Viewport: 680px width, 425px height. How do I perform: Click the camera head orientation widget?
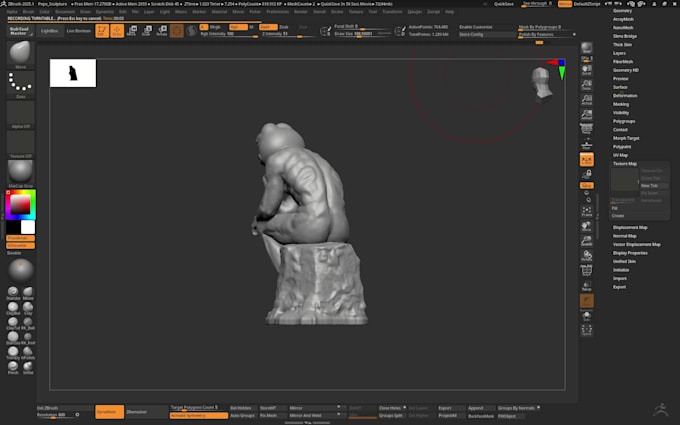[542, 85]
